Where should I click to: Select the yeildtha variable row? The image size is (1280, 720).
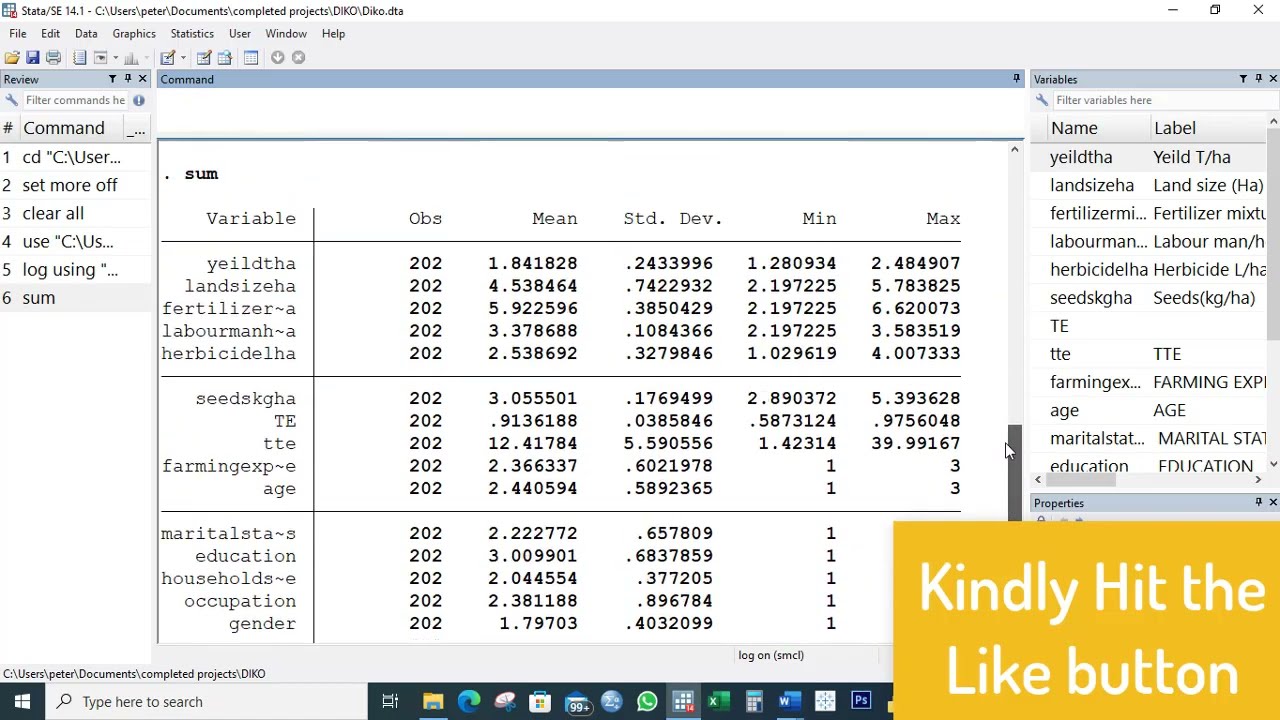pos(1148,157)
